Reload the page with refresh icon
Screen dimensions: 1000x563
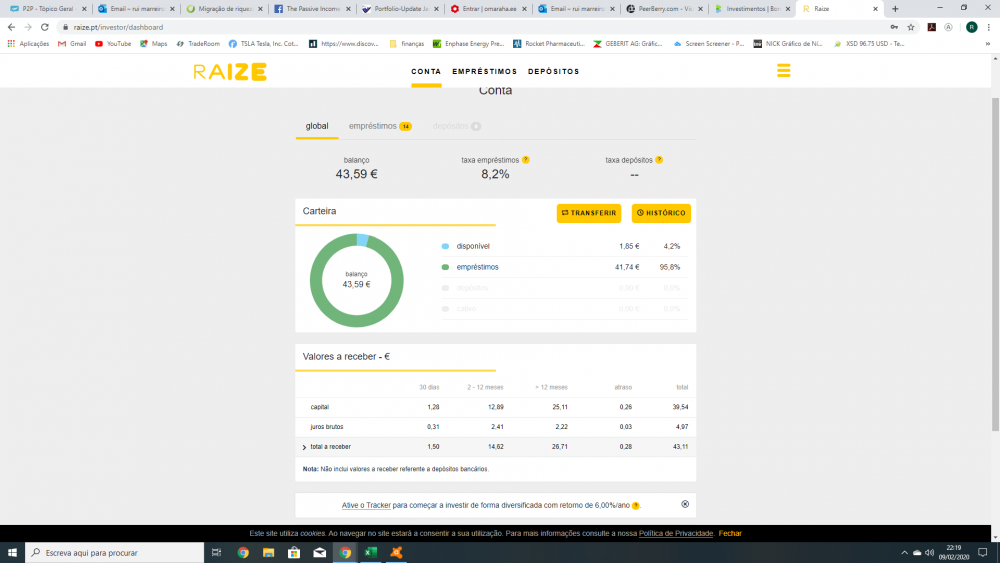(x=45, y=27)
